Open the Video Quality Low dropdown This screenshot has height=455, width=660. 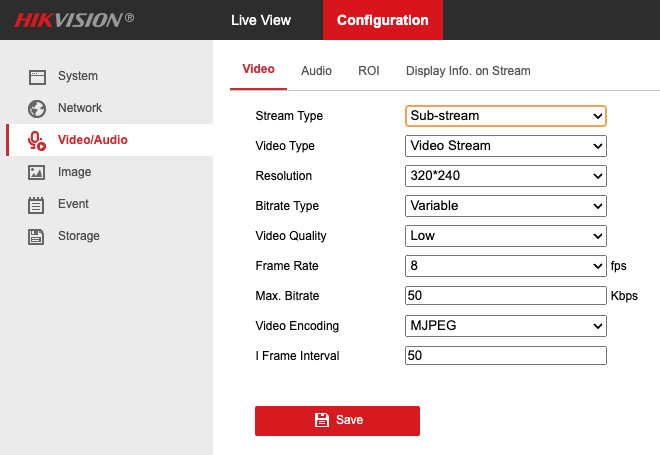click(x=506, y=236)
